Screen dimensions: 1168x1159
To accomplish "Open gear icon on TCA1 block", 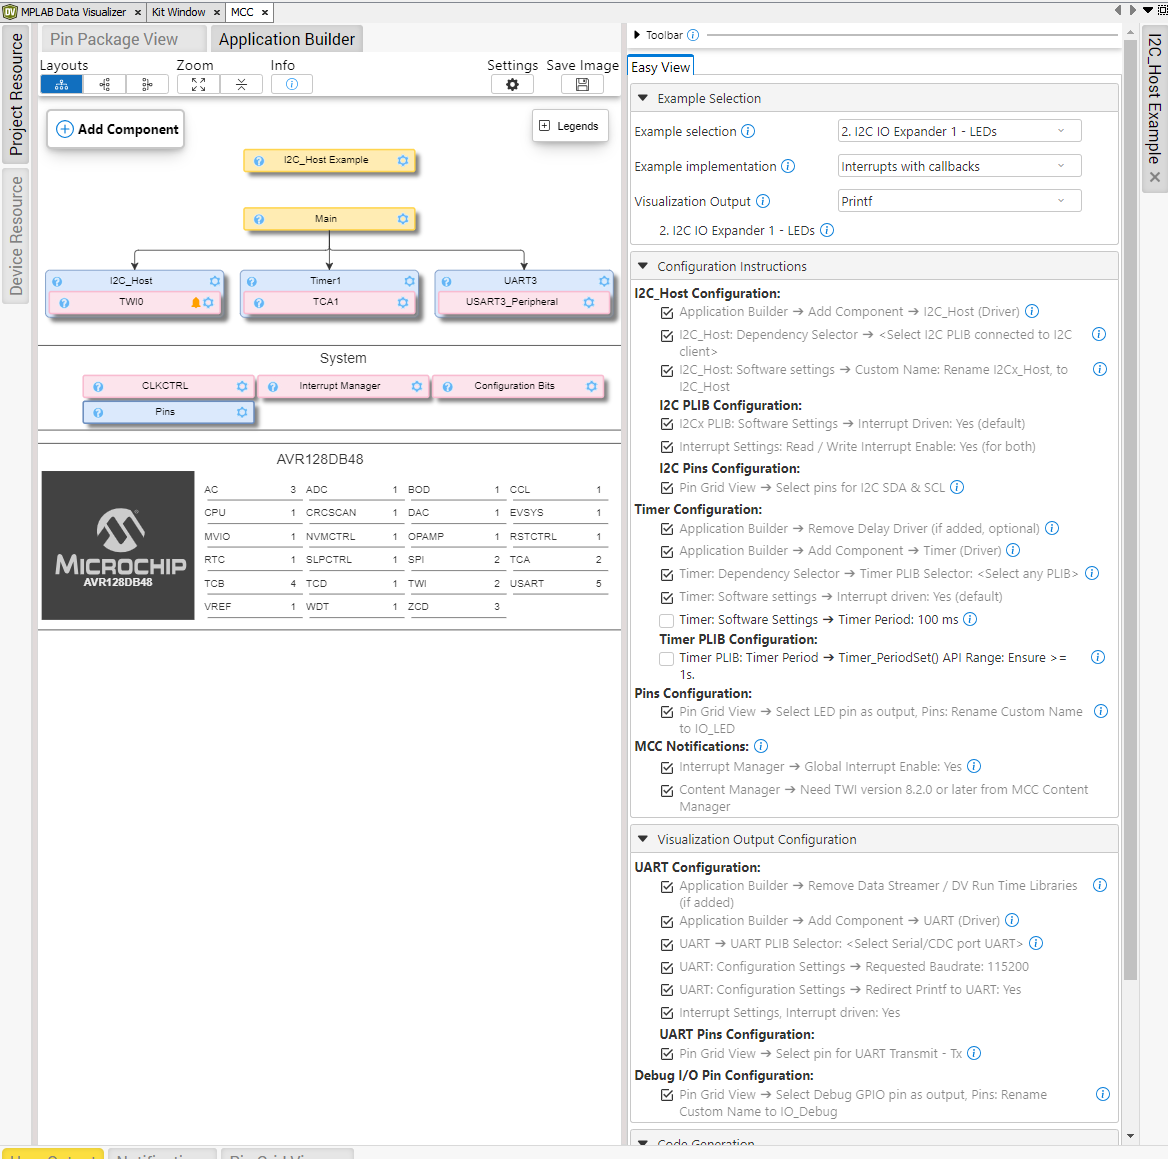I will pos(403,302).
